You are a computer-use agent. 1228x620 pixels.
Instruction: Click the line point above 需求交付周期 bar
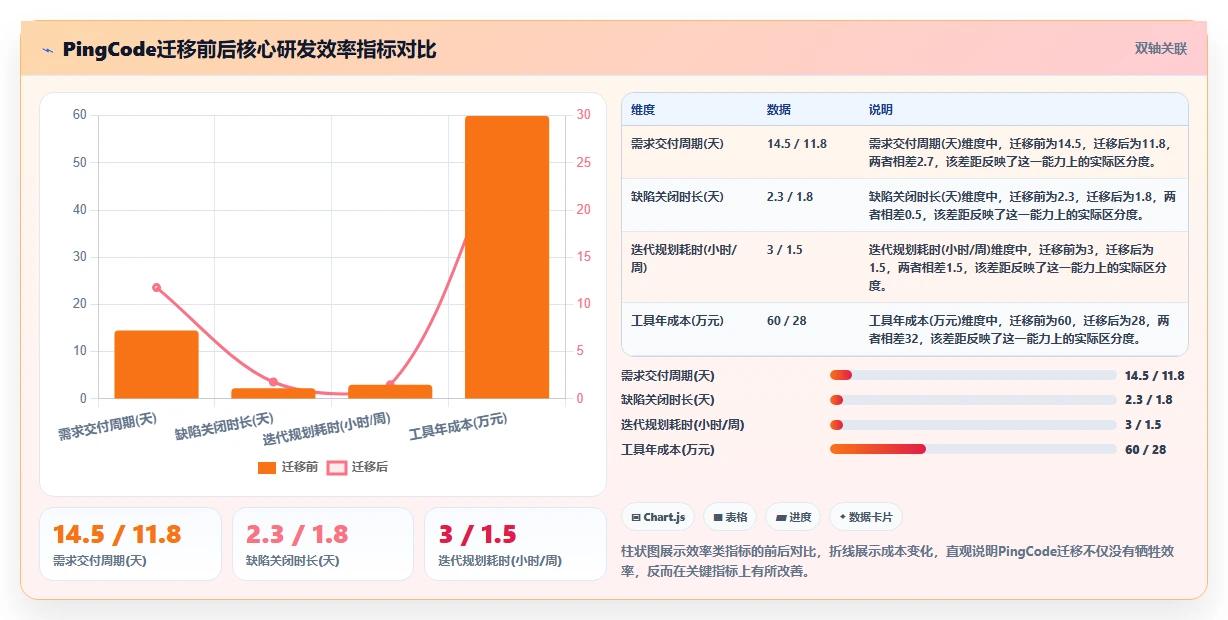coord(156,287)
